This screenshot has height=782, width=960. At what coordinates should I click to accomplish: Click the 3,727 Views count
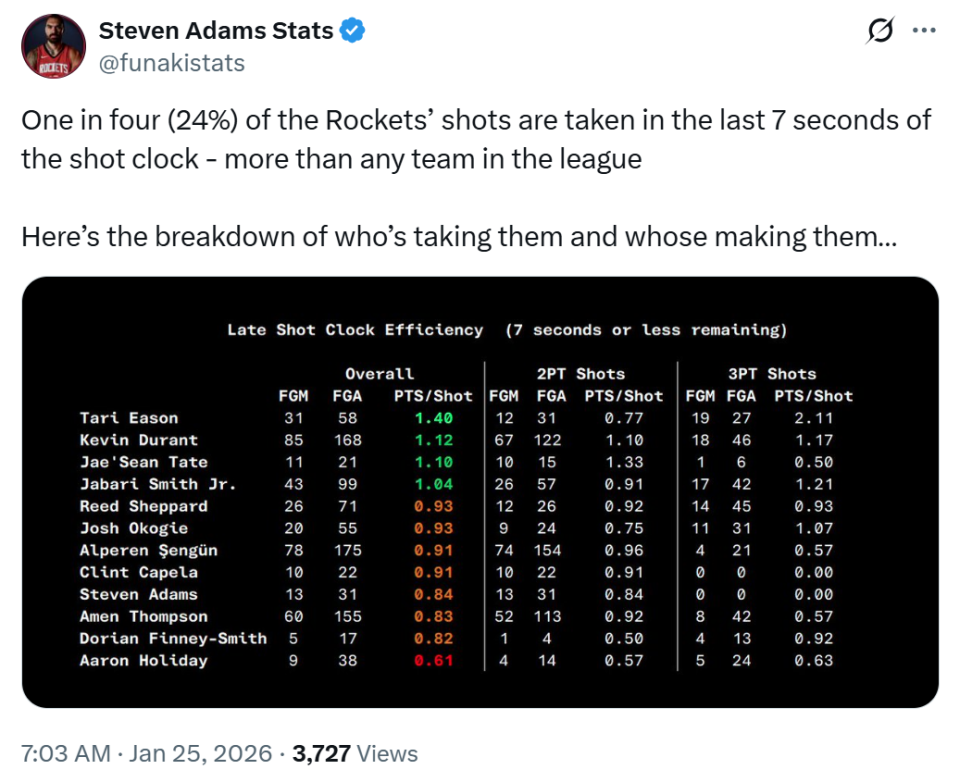pos(354,753)
